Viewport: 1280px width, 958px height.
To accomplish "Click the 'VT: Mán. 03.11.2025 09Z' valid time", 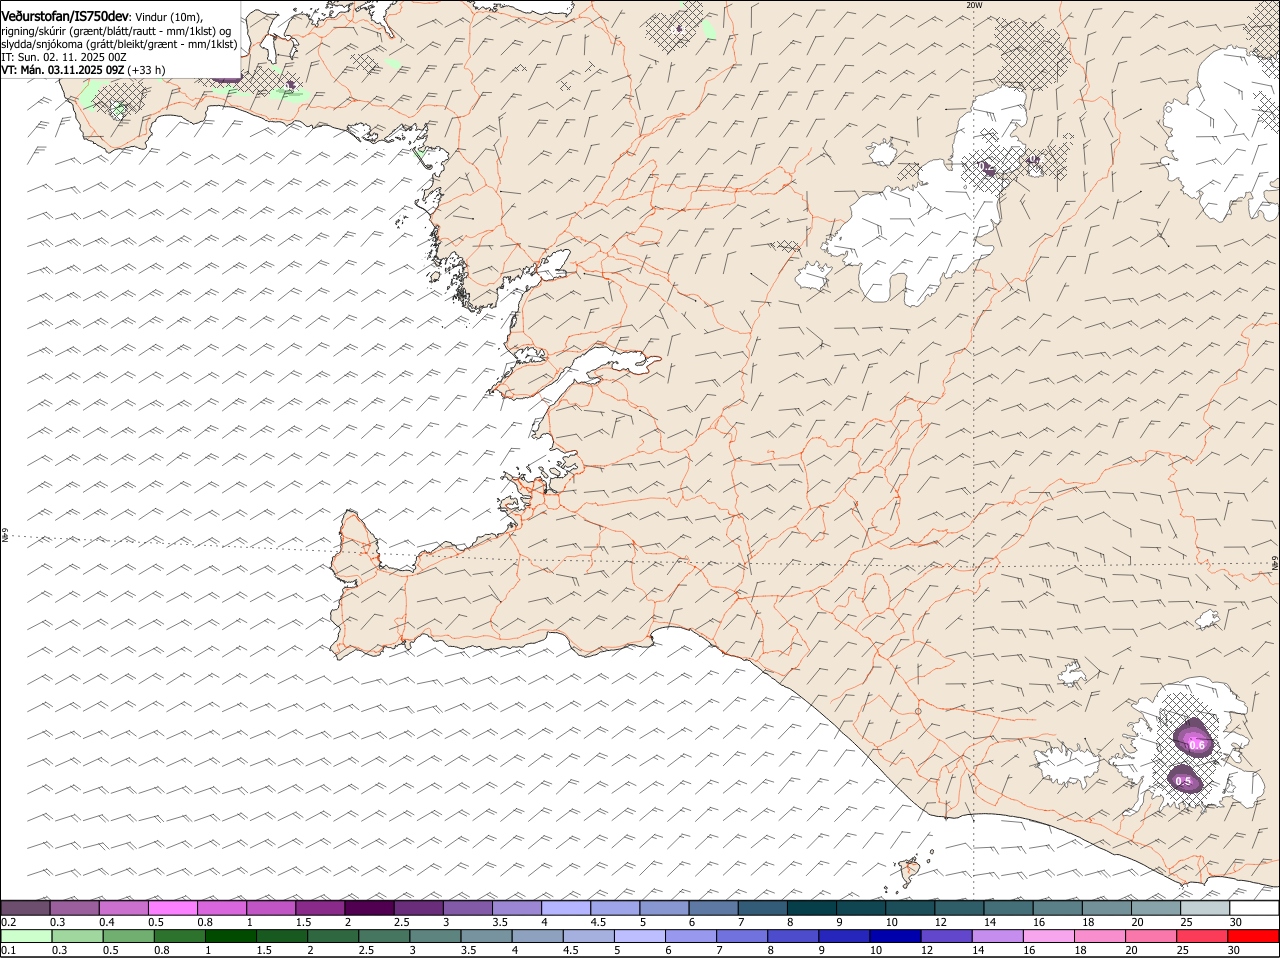I will pyautogui.click(x=63, y=70).
